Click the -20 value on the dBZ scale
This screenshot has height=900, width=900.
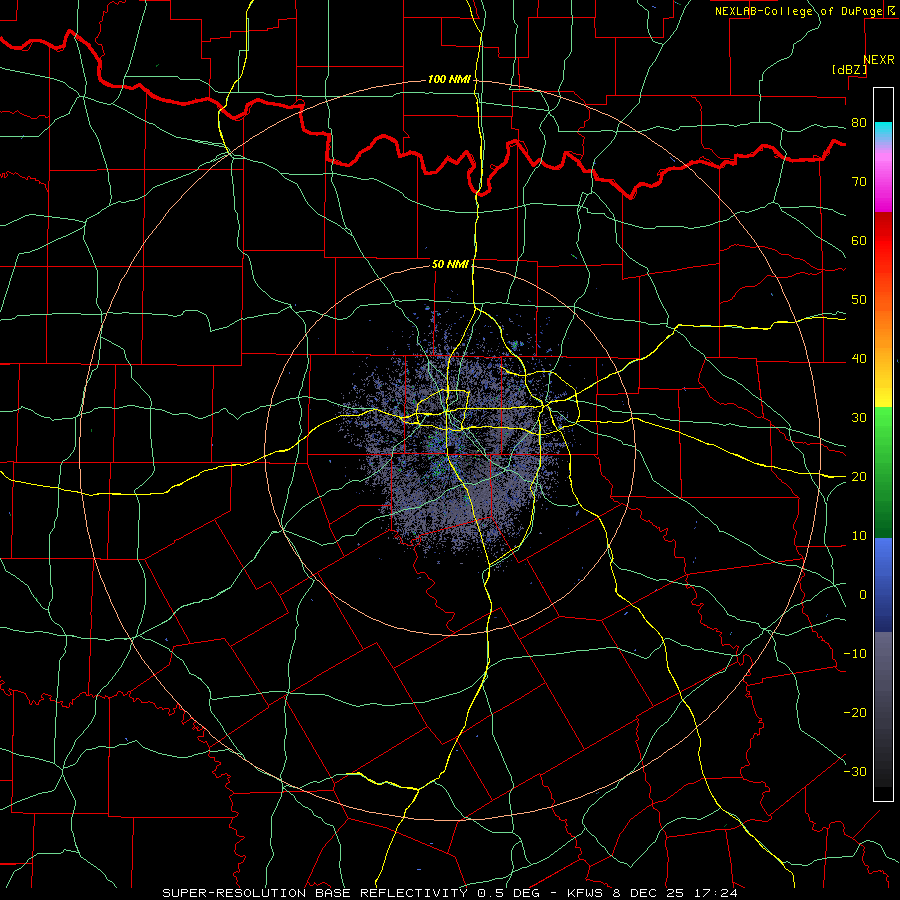[x=855, y=712]
